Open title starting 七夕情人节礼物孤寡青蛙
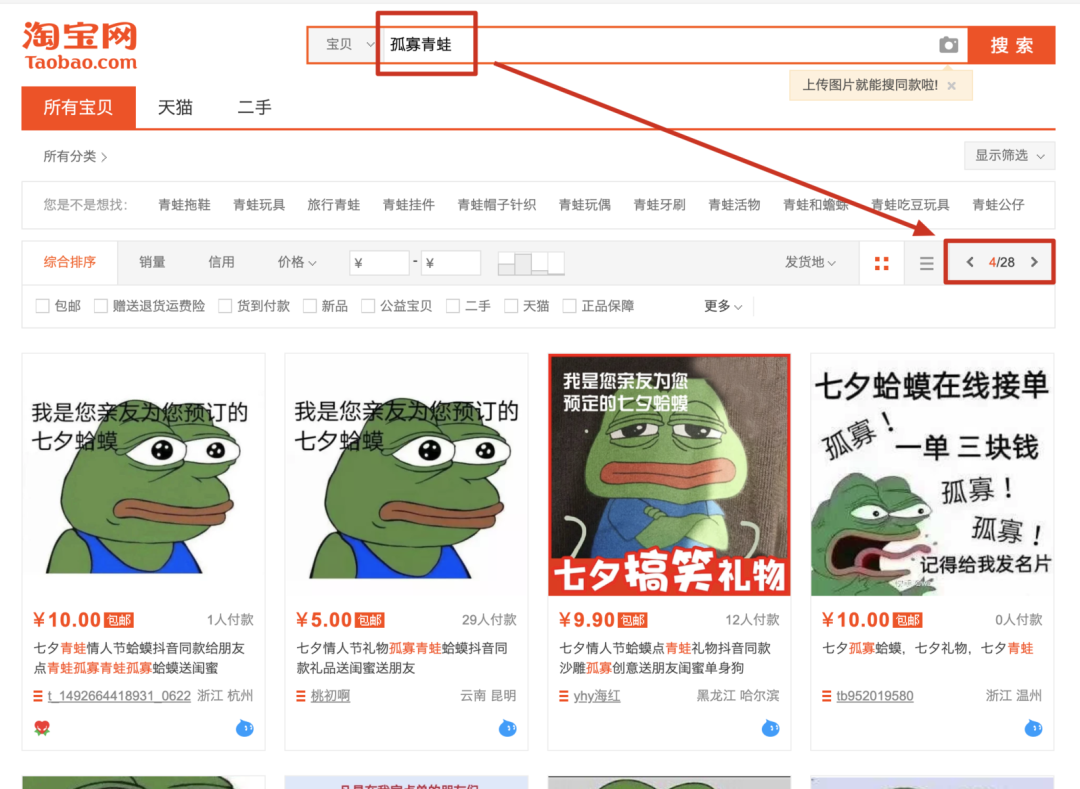Screen dimensions: 1080x789 tap(402, 658)
